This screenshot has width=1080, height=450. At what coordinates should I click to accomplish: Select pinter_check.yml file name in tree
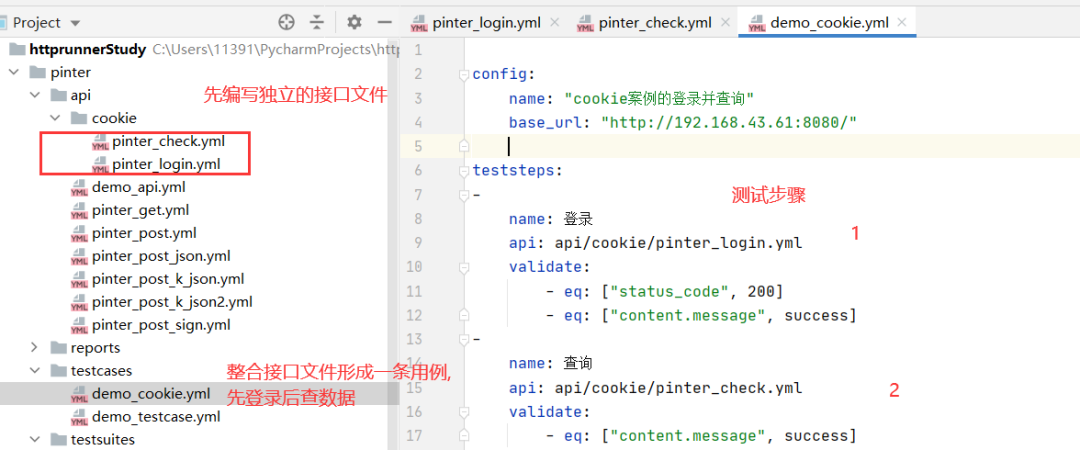coord(169,141)
